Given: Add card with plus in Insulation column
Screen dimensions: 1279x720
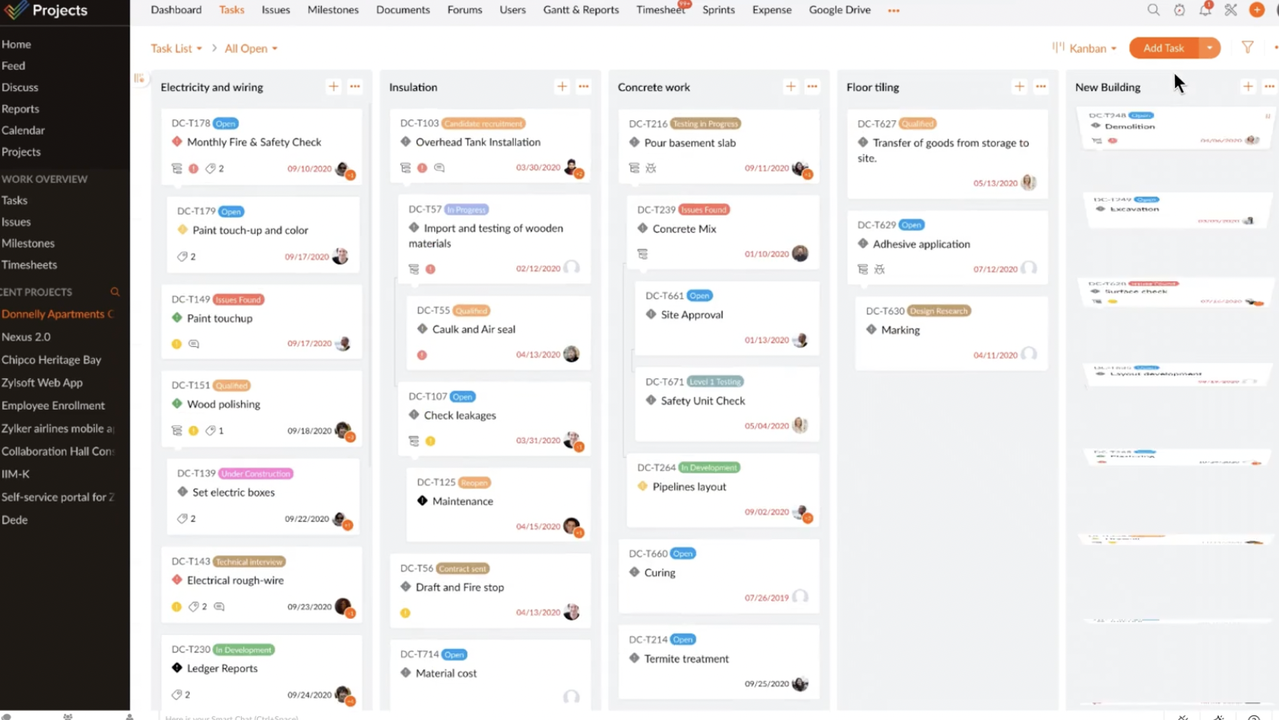Looking at the screenshot, I should (562, 87).
